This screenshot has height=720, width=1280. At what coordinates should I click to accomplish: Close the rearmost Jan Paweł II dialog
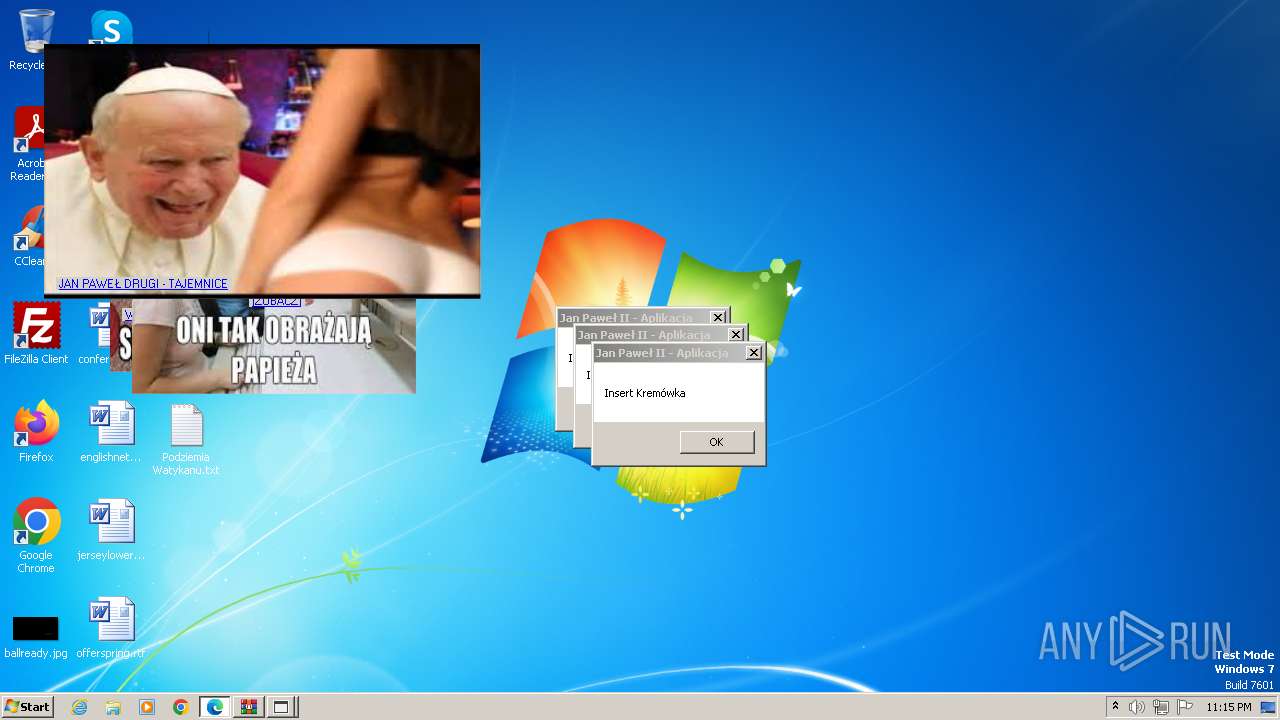pyautogui.click(x=718, y=318)
